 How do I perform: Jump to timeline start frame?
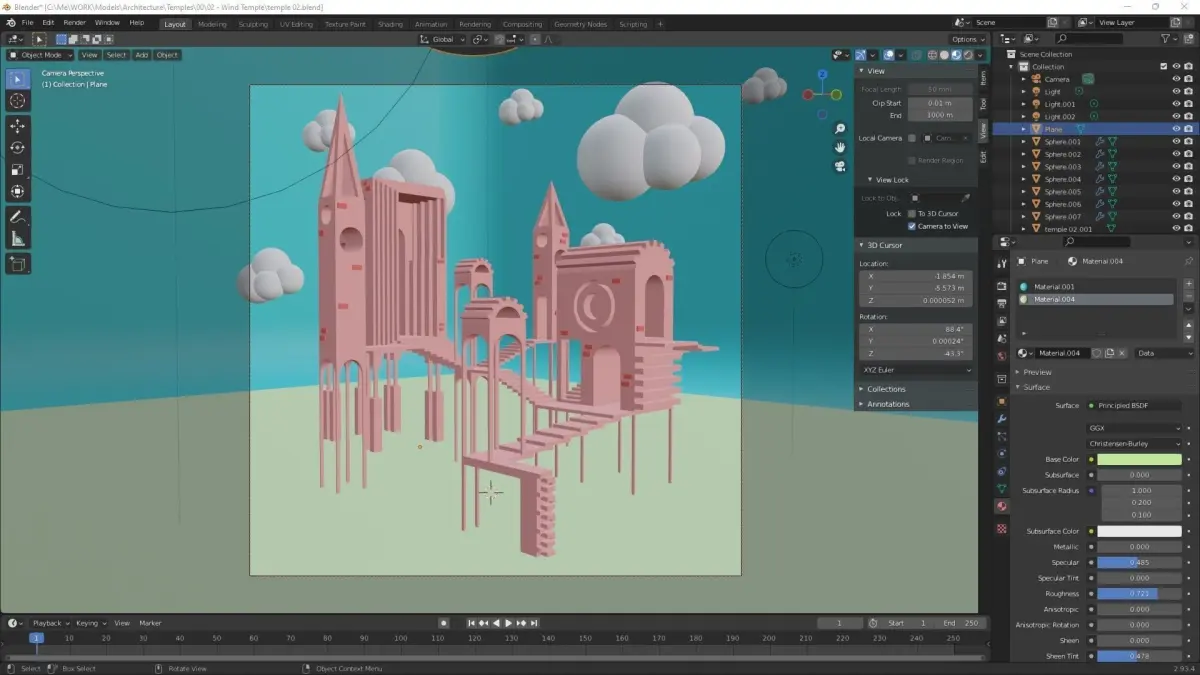[473, 623]
